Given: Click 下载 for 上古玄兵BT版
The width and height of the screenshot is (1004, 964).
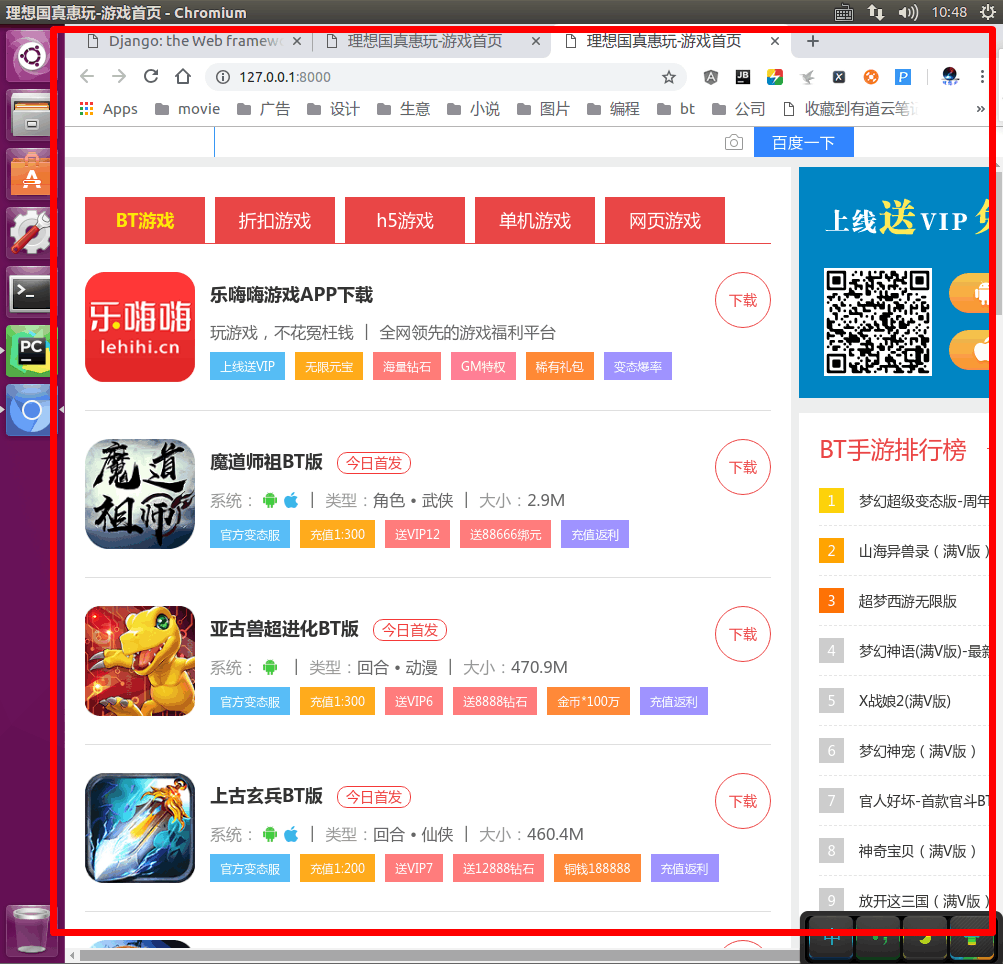Looking at the screenshot, I should click(743, 801).
